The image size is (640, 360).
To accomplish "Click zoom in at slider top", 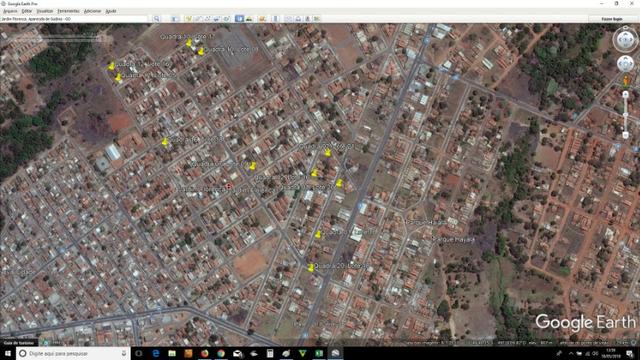I will 625,95.
